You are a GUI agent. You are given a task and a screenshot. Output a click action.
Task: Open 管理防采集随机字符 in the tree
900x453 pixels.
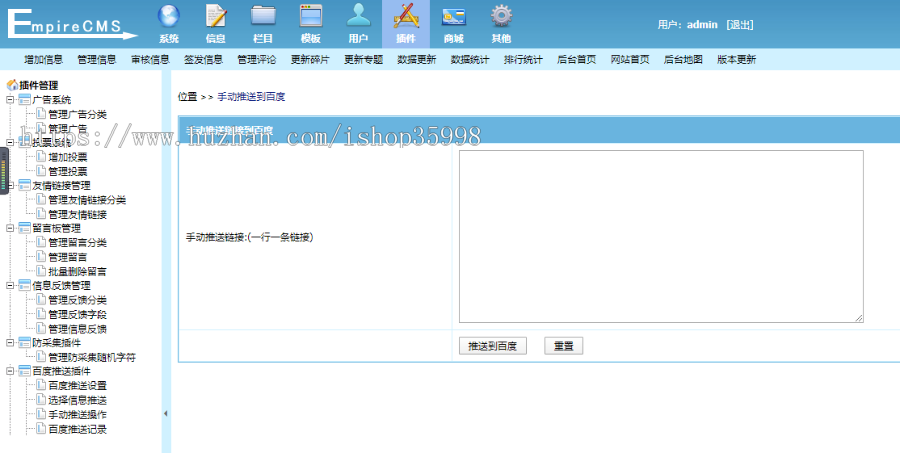pyautogui.click(x=92, y=357)
